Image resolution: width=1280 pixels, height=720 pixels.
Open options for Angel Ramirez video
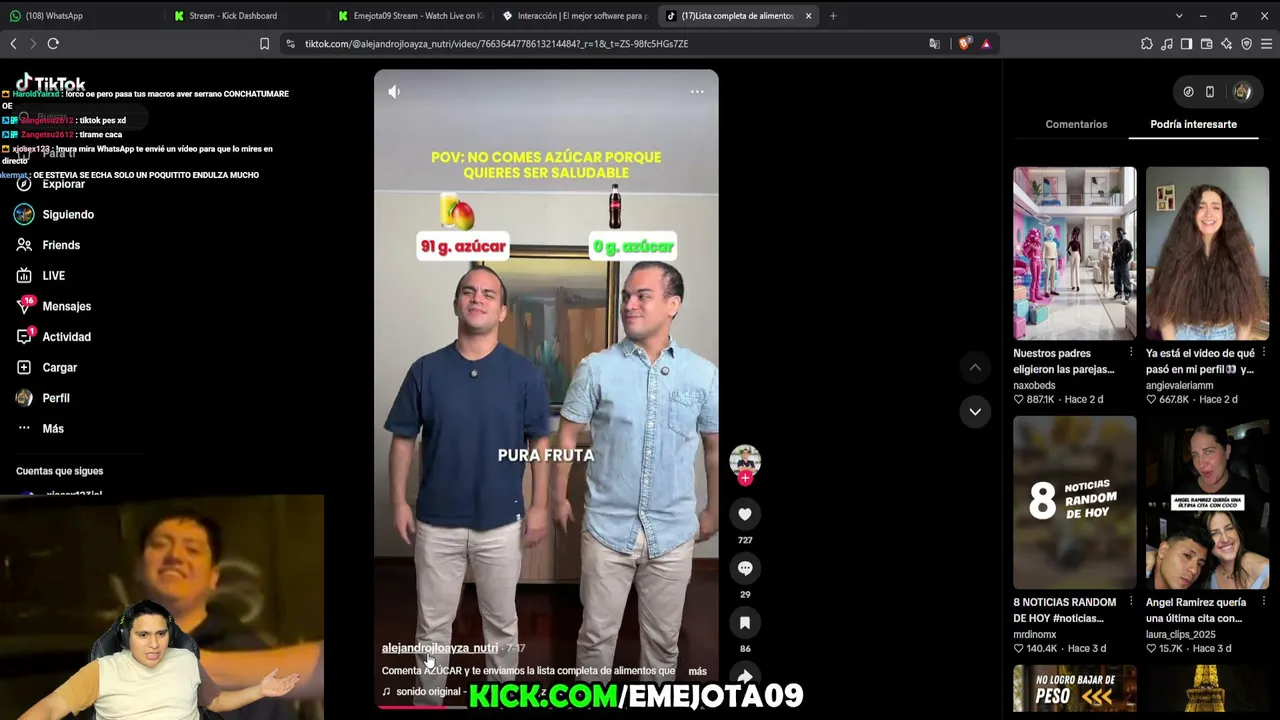(1263, 602)
